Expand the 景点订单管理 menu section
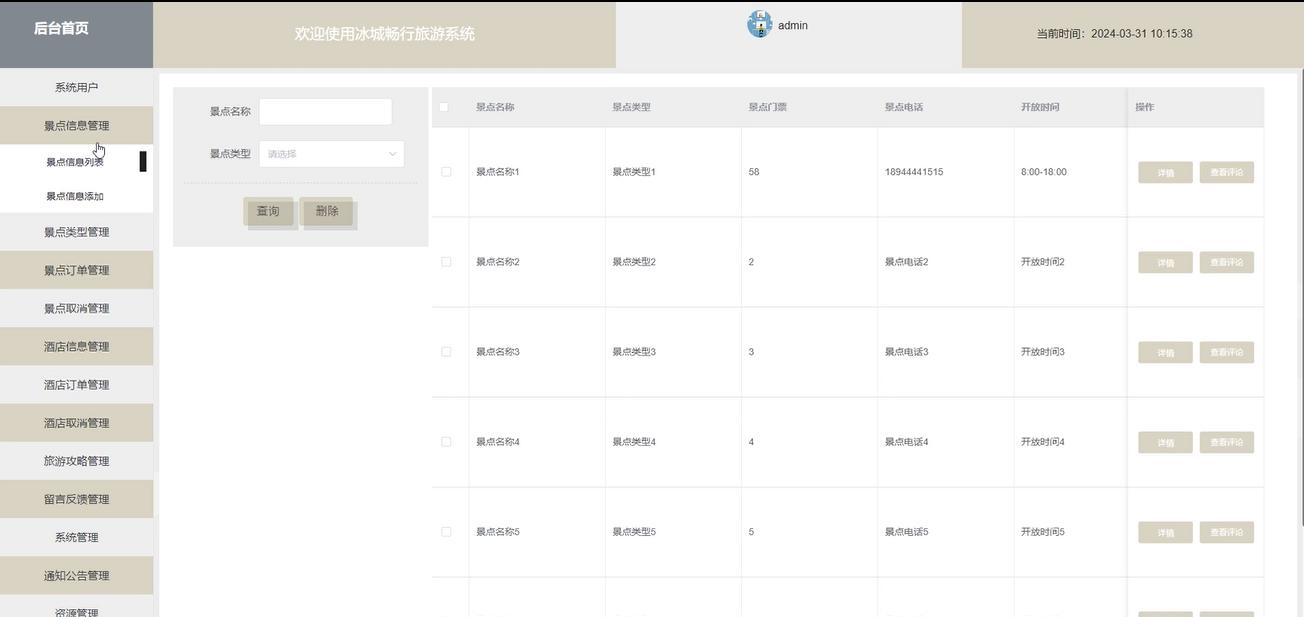 coord(77,270)
